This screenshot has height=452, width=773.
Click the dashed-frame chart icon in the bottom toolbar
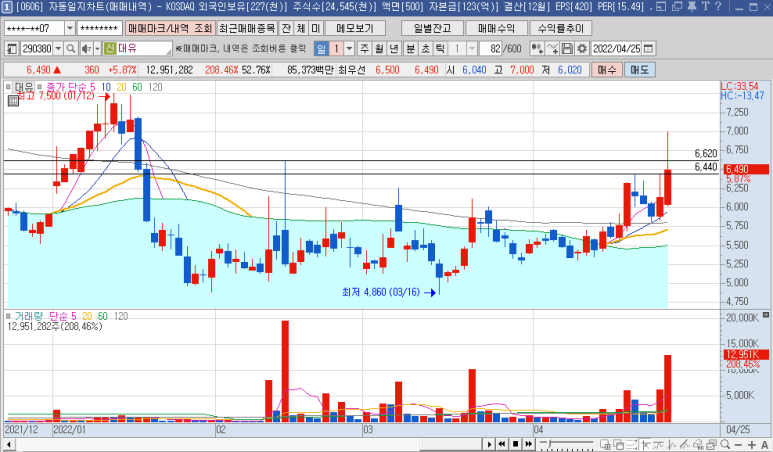(x=632, y=444)
